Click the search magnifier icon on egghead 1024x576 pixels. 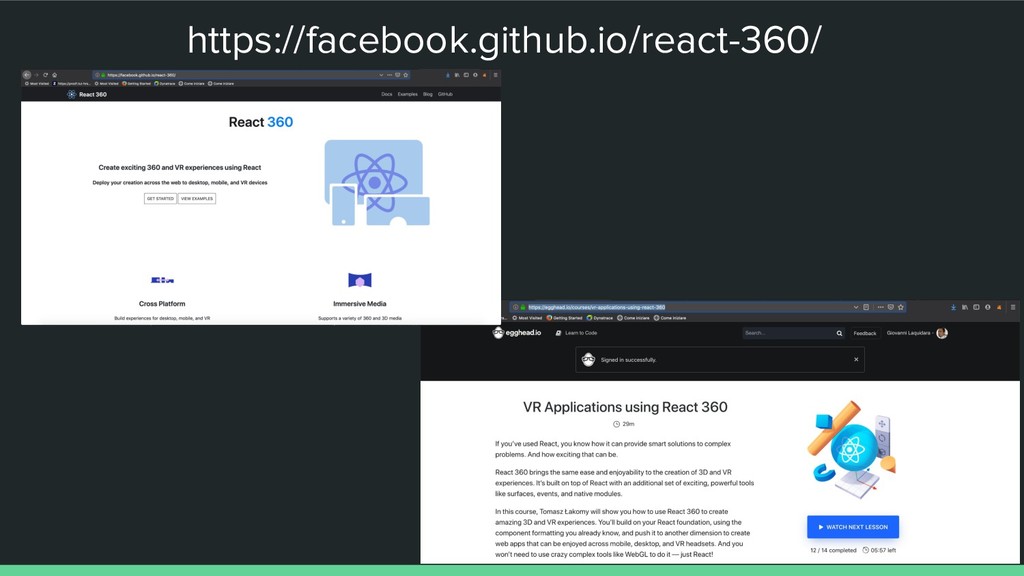[x=839, y=333]
